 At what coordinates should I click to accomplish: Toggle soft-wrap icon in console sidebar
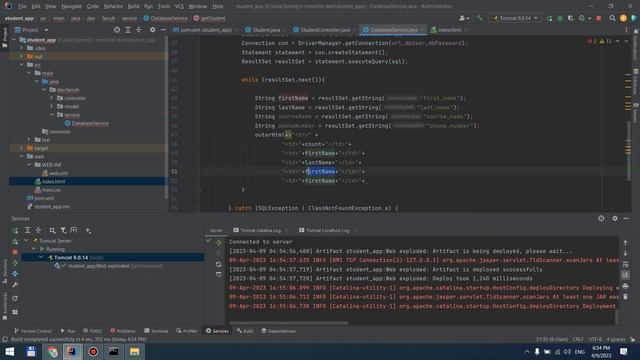pos(625,264)
